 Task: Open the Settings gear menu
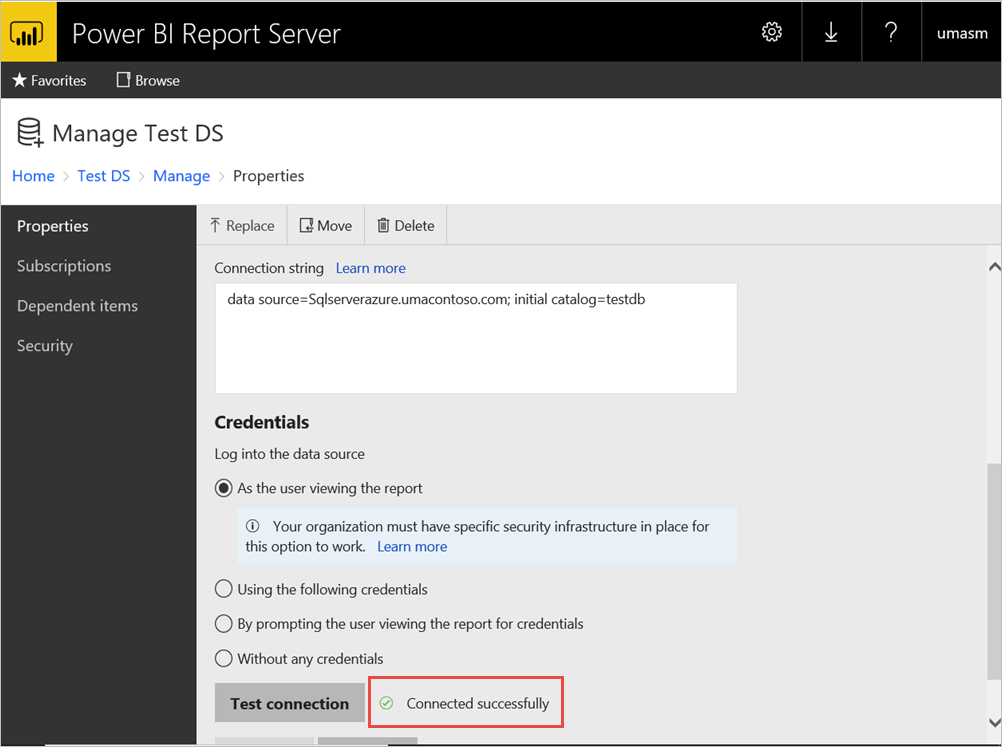pyautogui.click(x=771, y=31)
